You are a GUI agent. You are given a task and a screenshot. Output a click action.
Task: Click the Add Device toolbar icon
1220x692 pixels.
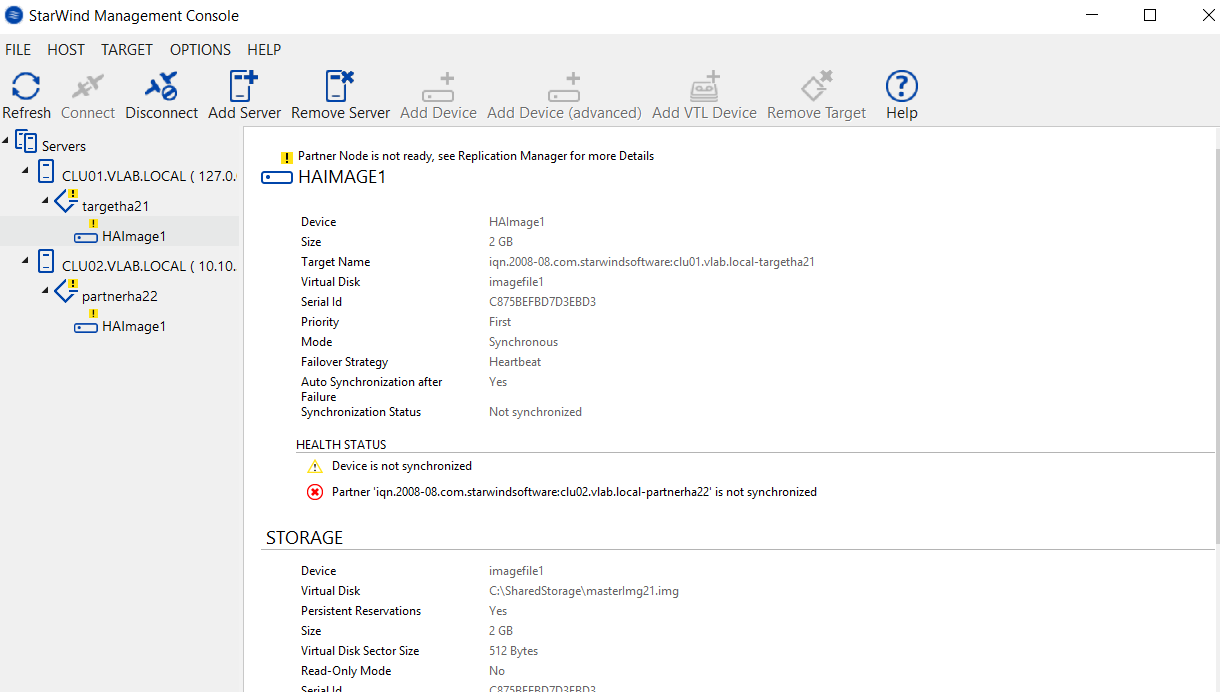pos(438,86)
